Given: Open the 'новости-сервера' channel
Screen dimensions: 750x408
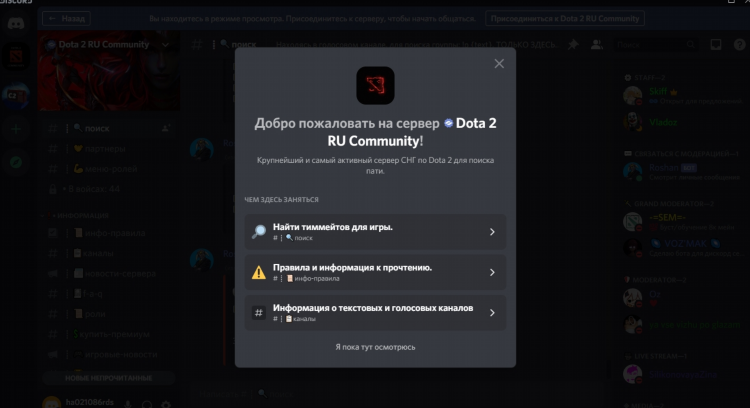Looking at the screenshot, I should 109,274.
